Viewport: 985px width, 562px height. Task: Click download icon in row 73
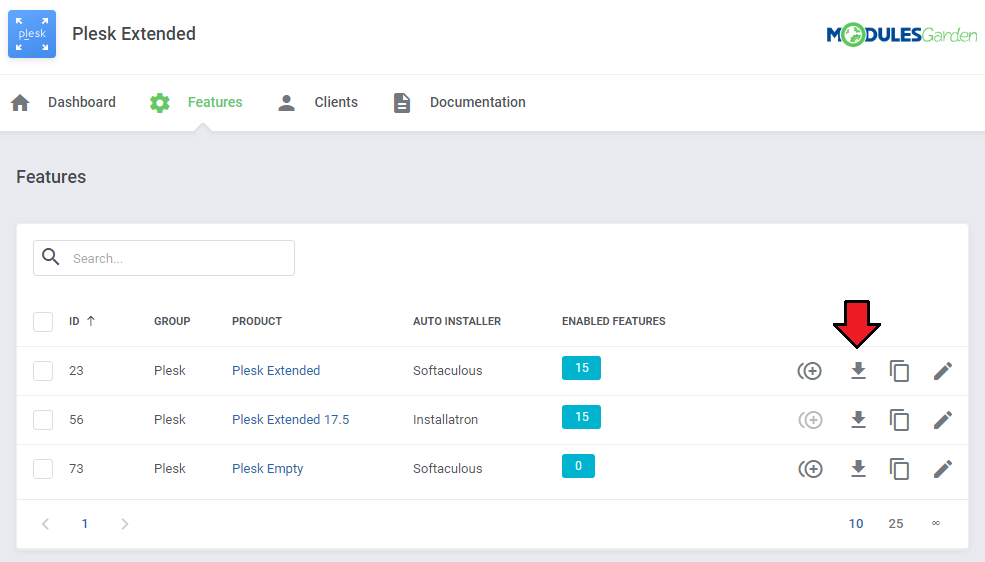pos(858,468)
